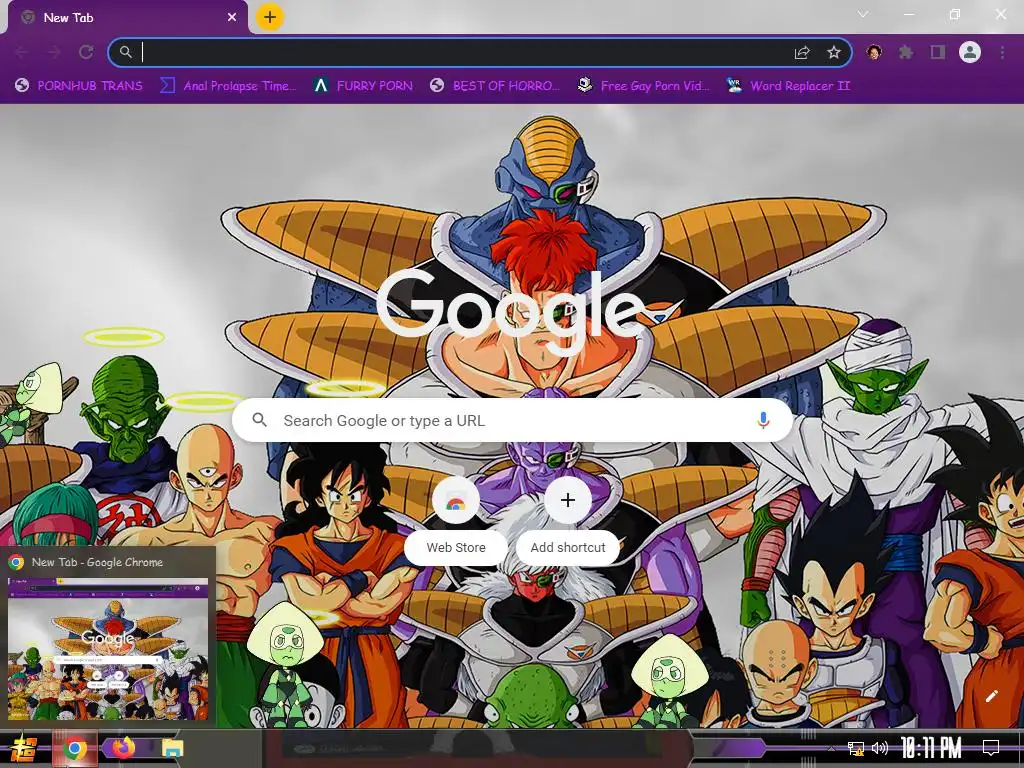Viewport: 1024px width, 768px height.
Task: Select the New Tab - Google Chrome preview thumbnail
Action: click(x=108, y=649)
